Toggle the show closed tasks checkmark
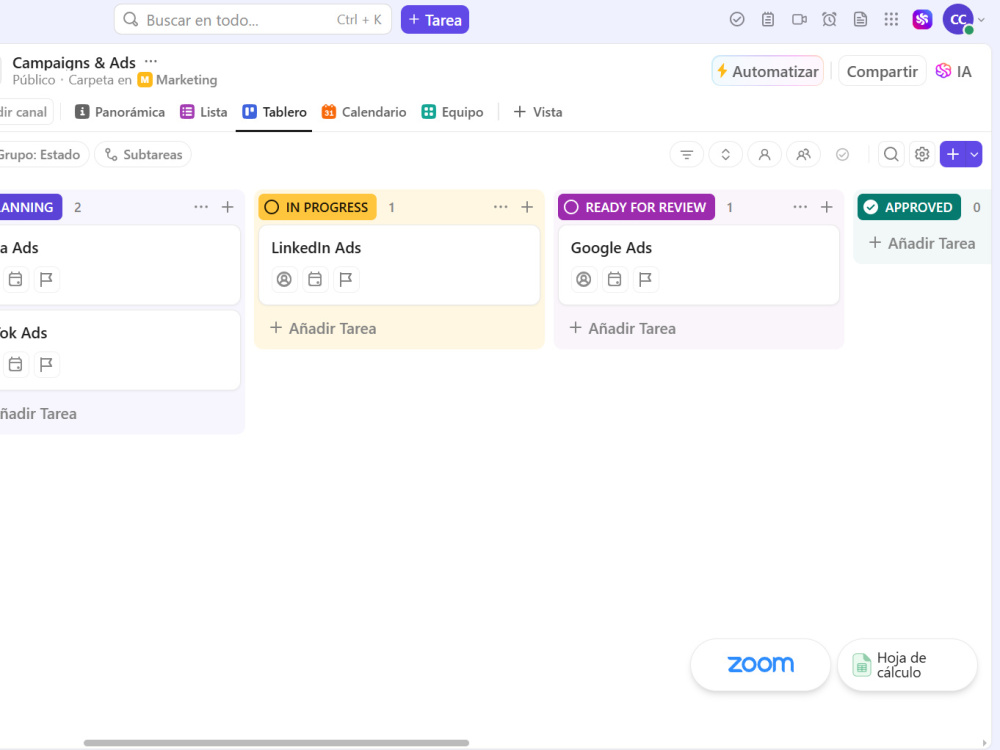This screenshot has height=750, width=1000. click(842, 154)
